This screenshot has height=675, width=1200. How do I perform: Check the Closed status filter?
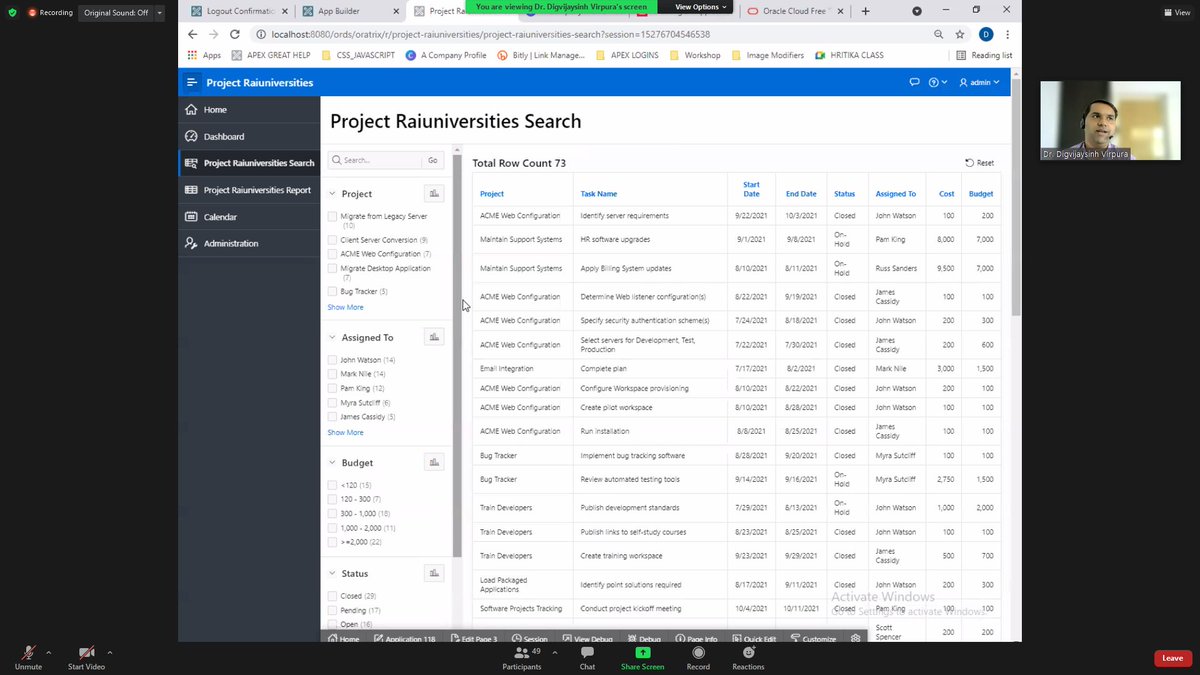(x=332, y=596)
